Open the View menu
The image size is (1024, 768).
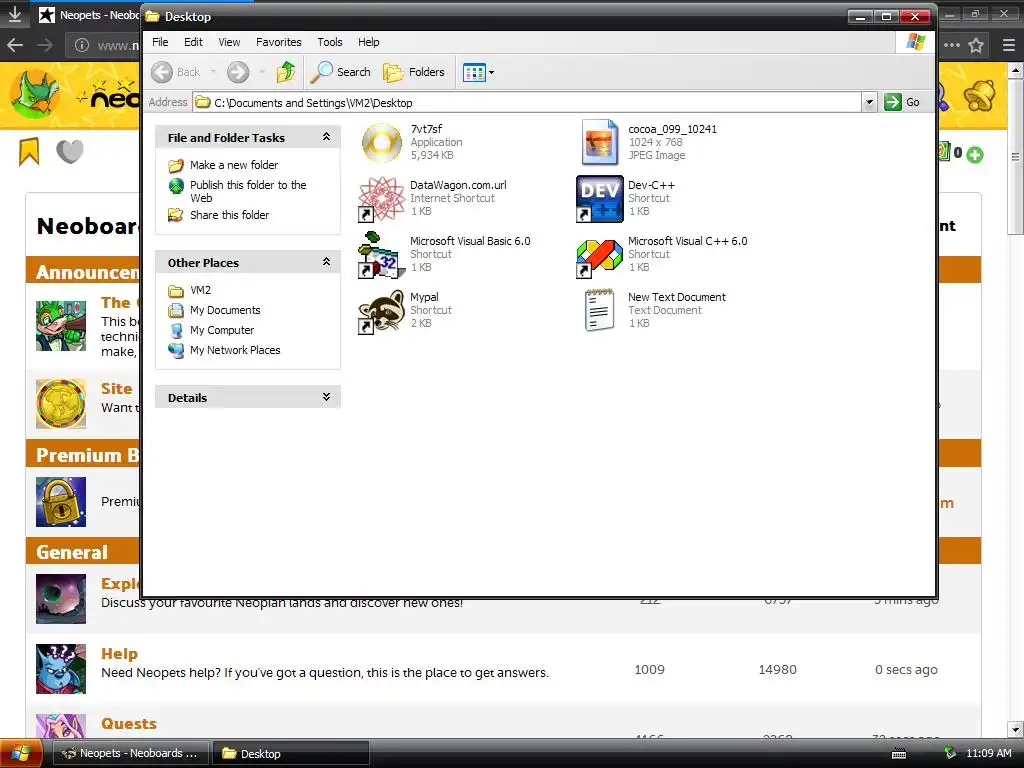click(229, 42)
